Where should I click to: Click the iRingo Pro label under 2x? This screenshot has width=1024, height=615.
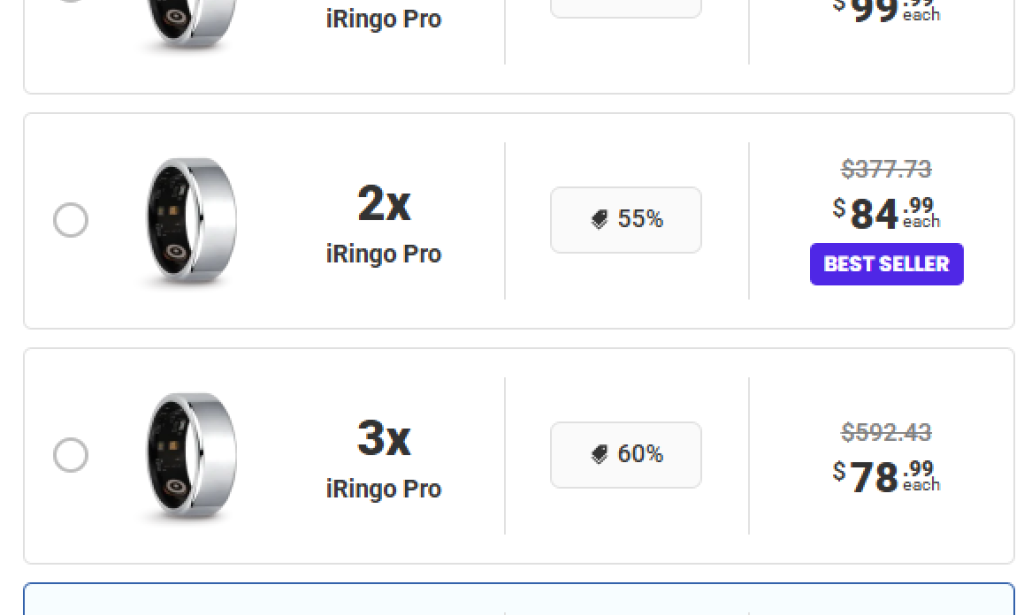tap(384, 254)
